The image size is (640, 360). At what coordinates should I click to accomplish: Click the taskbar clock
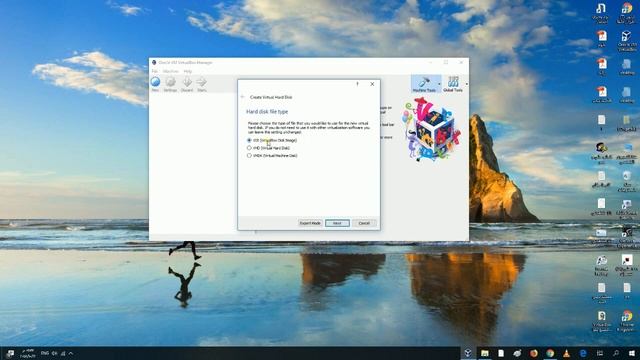click(x=27, y=353)
